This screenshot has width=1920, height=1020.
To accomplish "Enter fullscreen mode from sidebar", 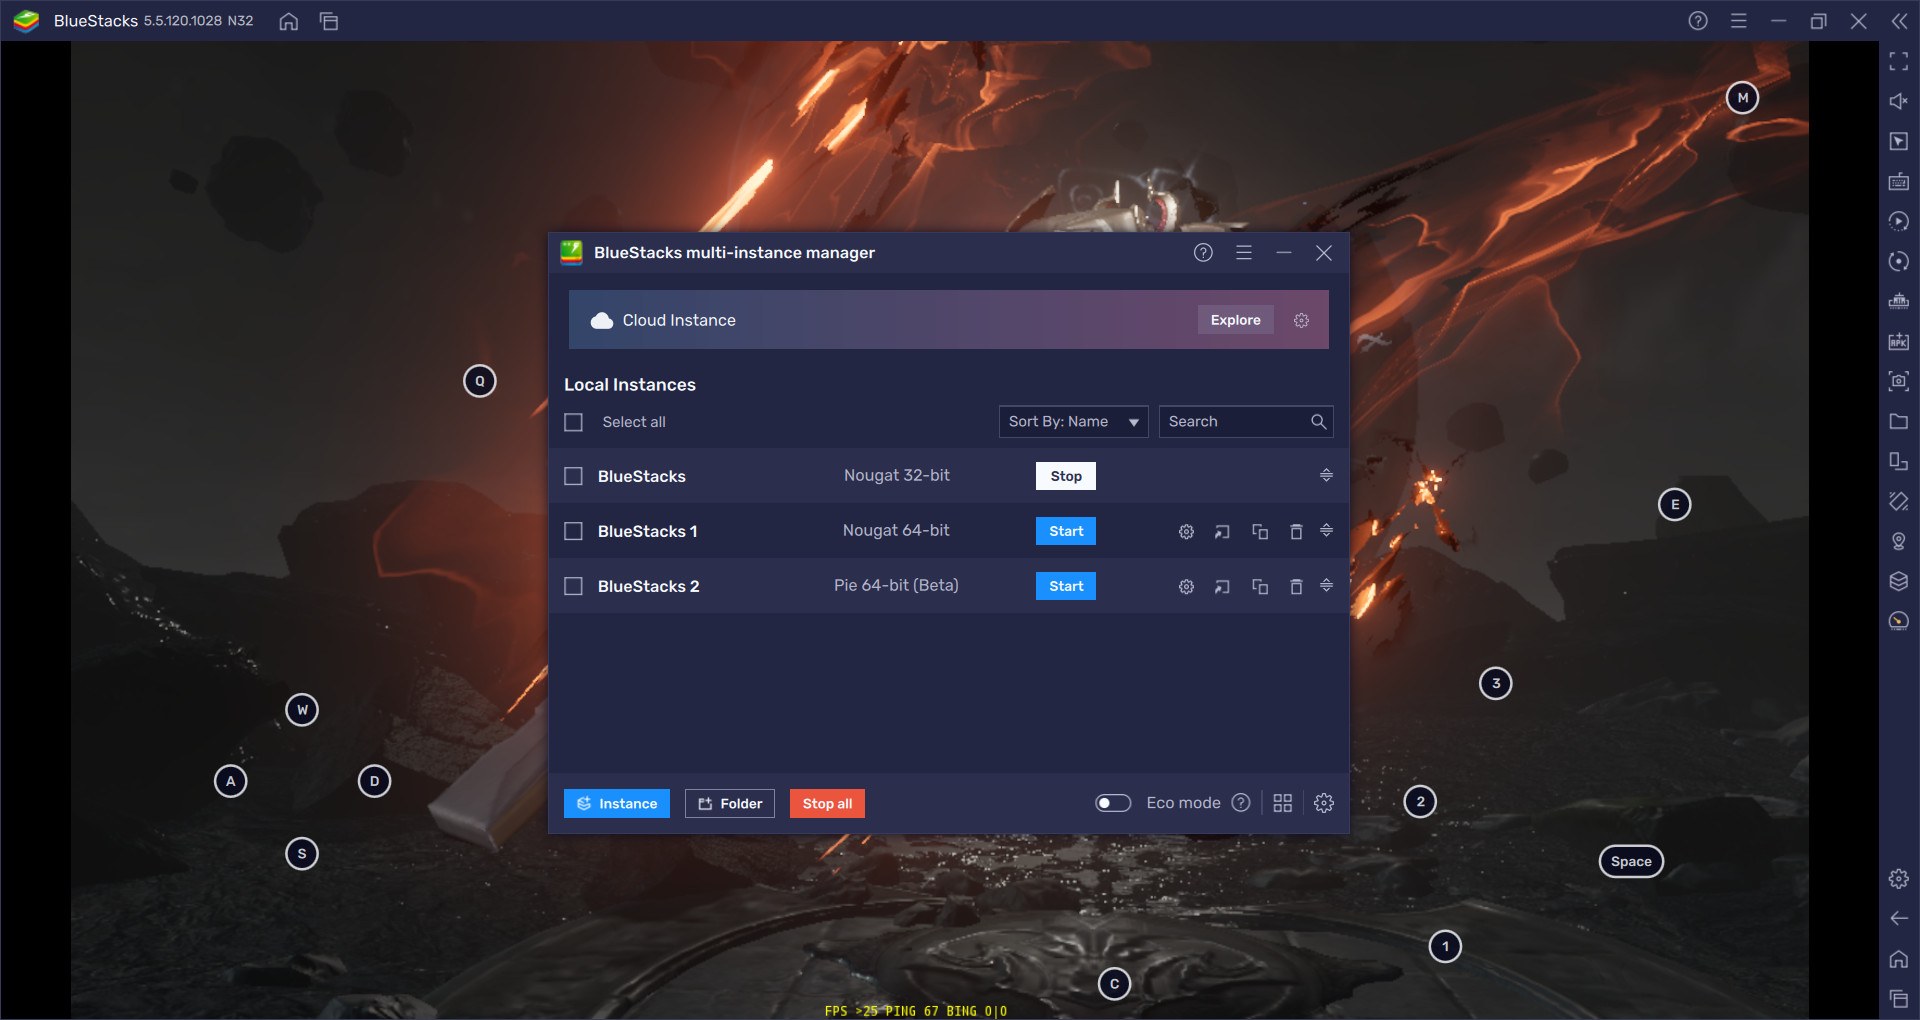I will [x=1899, y=62].
